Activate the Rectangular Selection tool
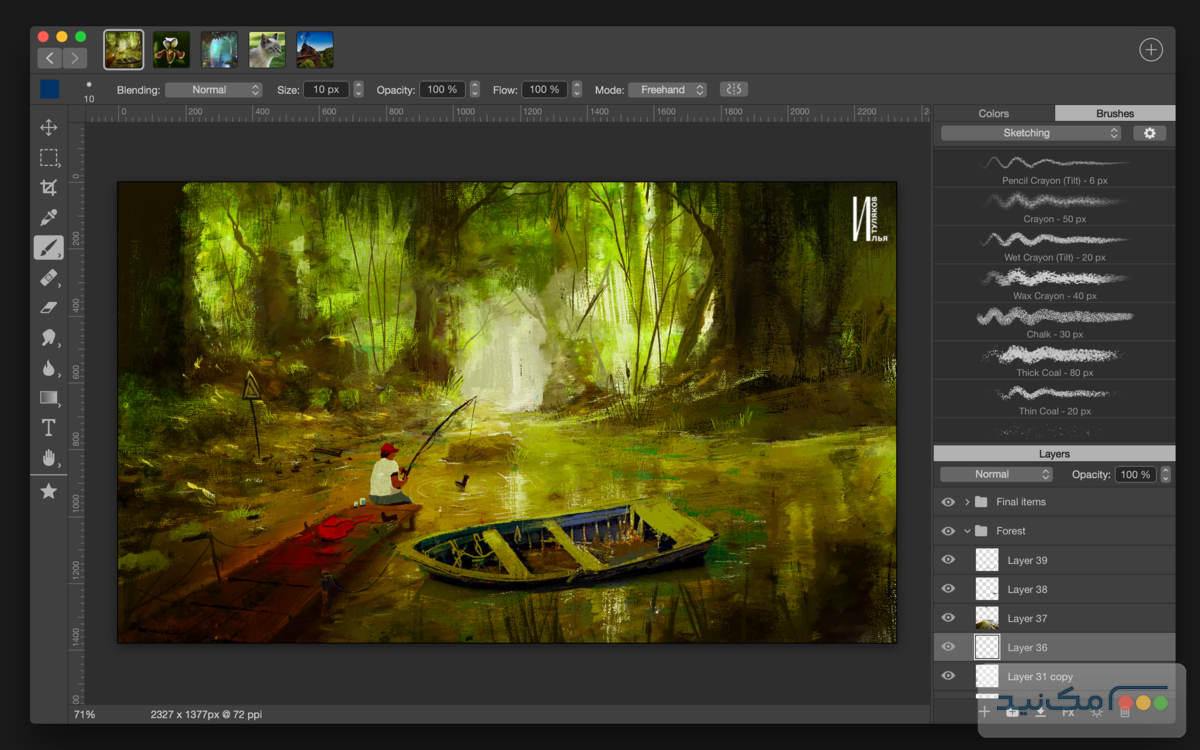This screenshot has width=1200, height=750. (48, 157)
